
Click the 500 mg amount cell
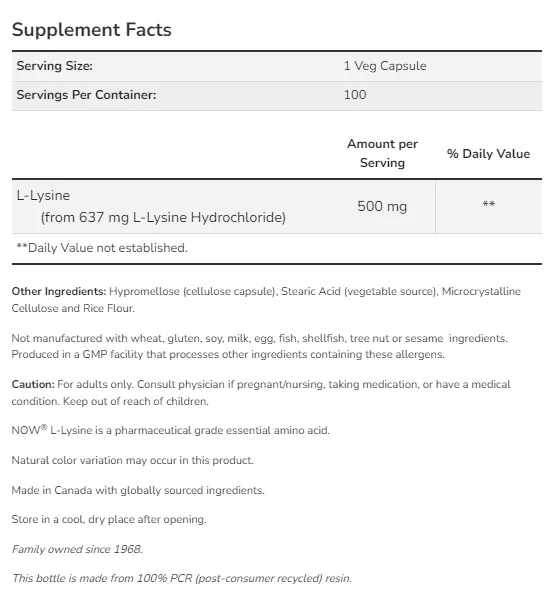(x=382, y=206)
